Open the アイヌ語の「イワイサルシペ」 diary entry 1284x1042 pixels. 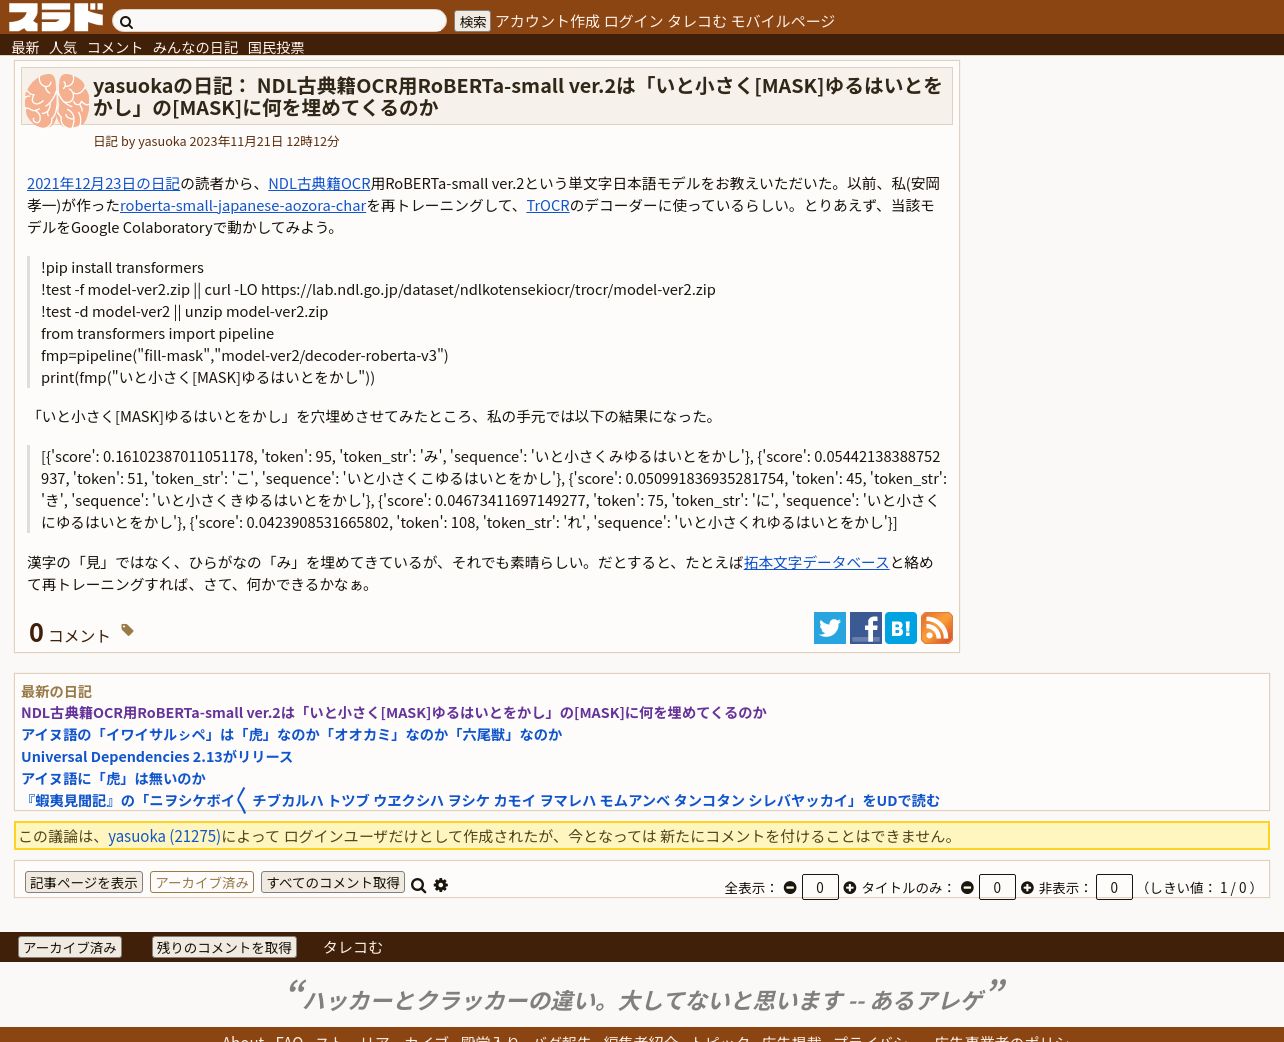click(x=291, y=734)
